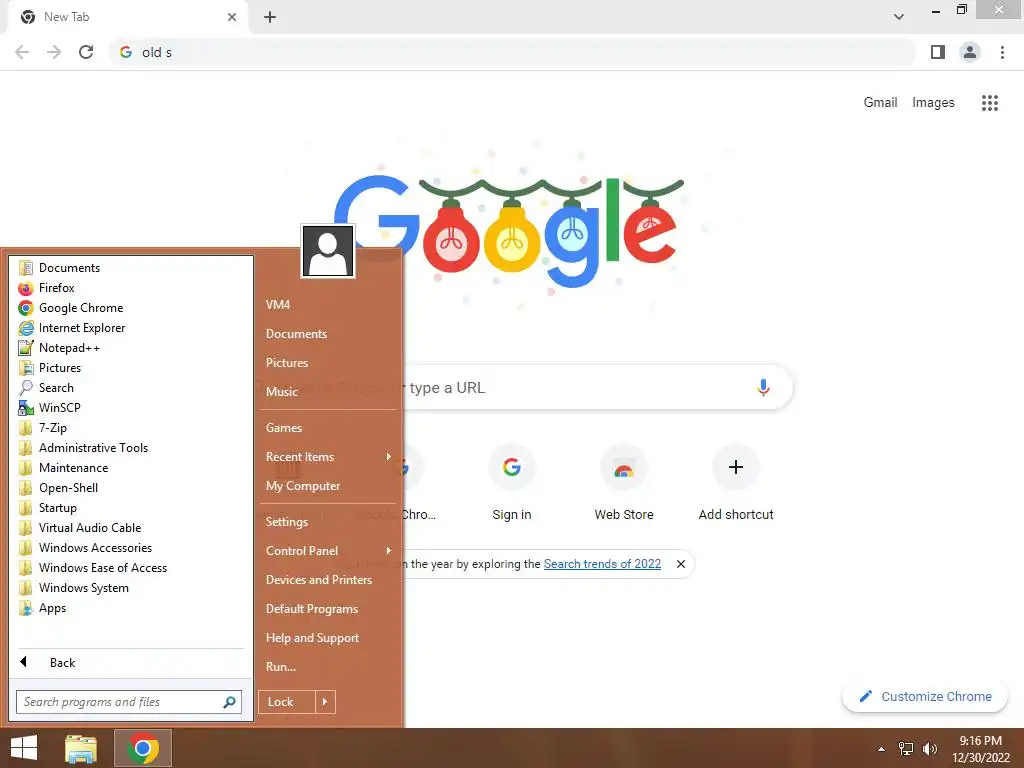Launch Google Chrome from the programs list
The height and width of the screenshot is (768, 1024).
coord(80,308)
